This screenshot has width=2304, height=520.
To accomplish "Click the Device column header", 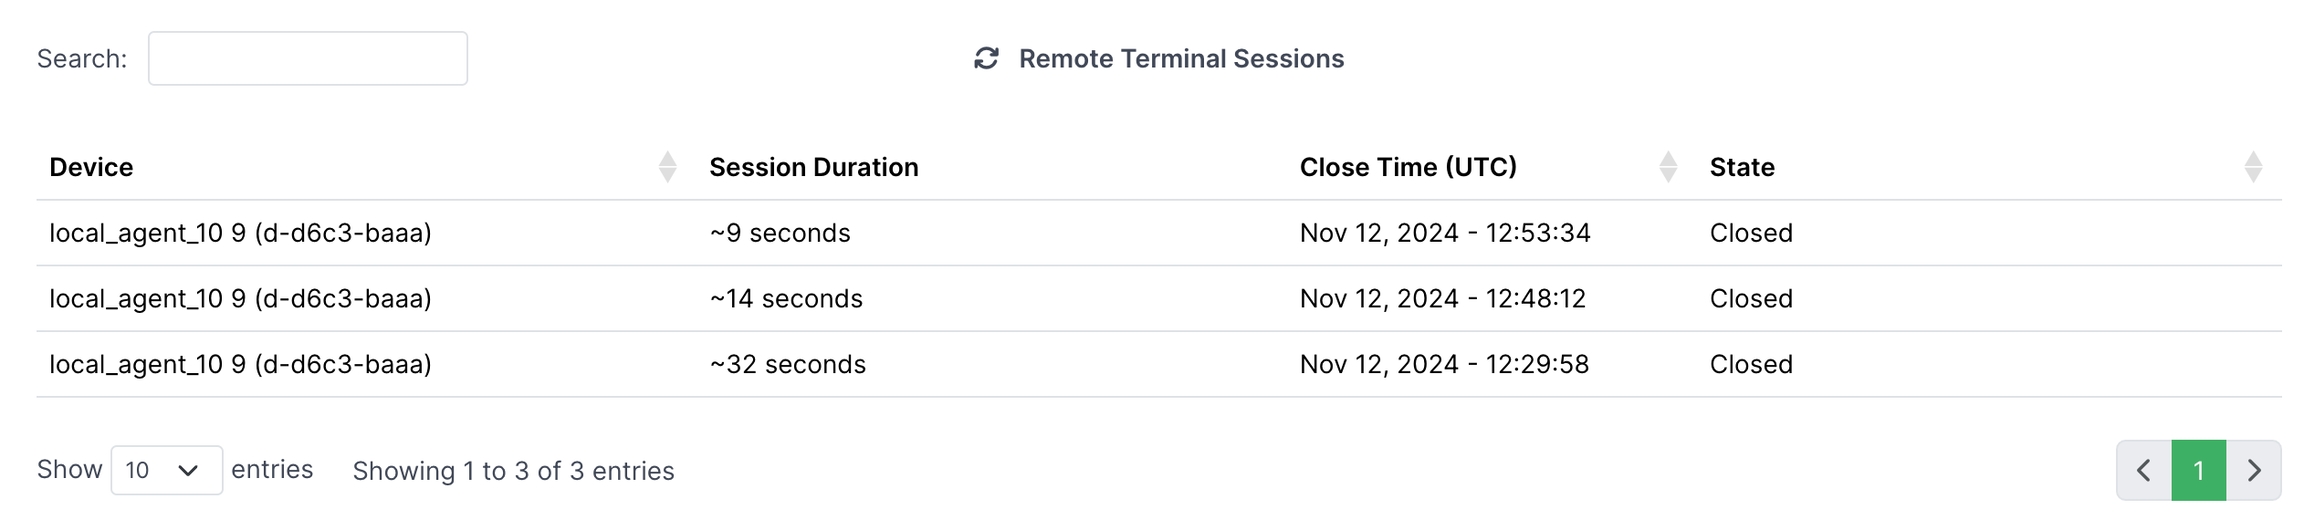I will 91,167.
